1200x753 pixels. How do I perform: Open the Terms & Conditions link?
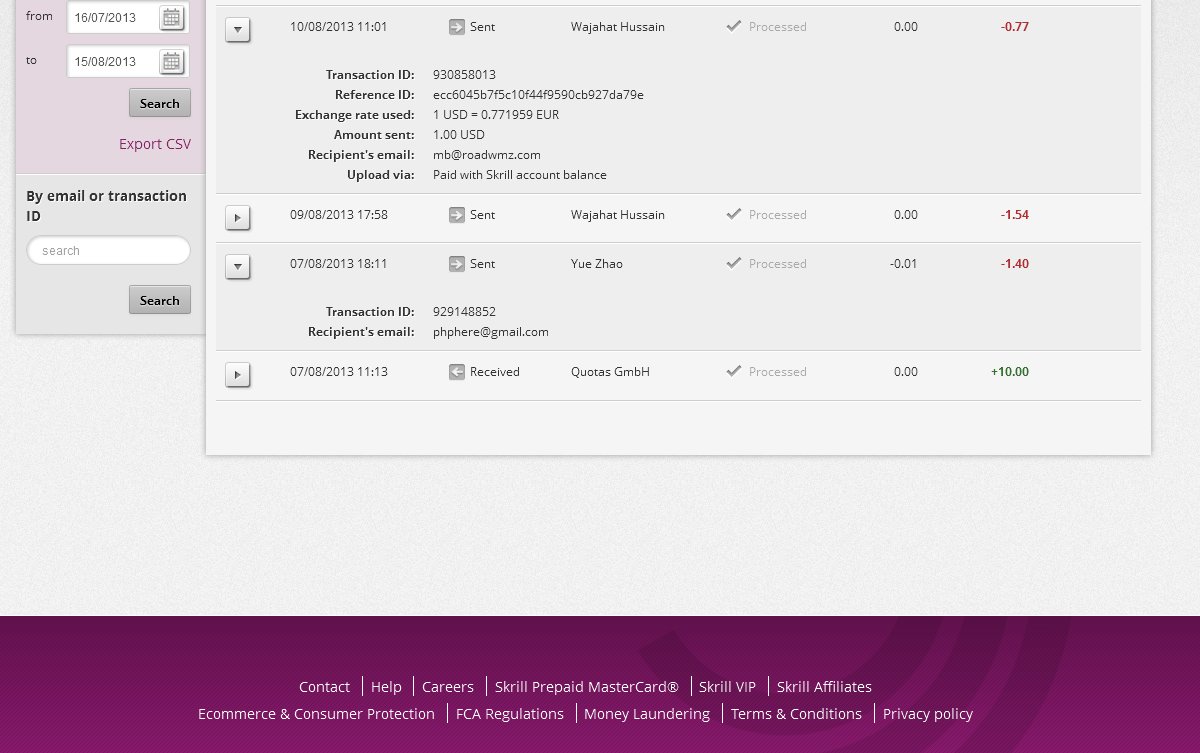click(x=796, y=714)
